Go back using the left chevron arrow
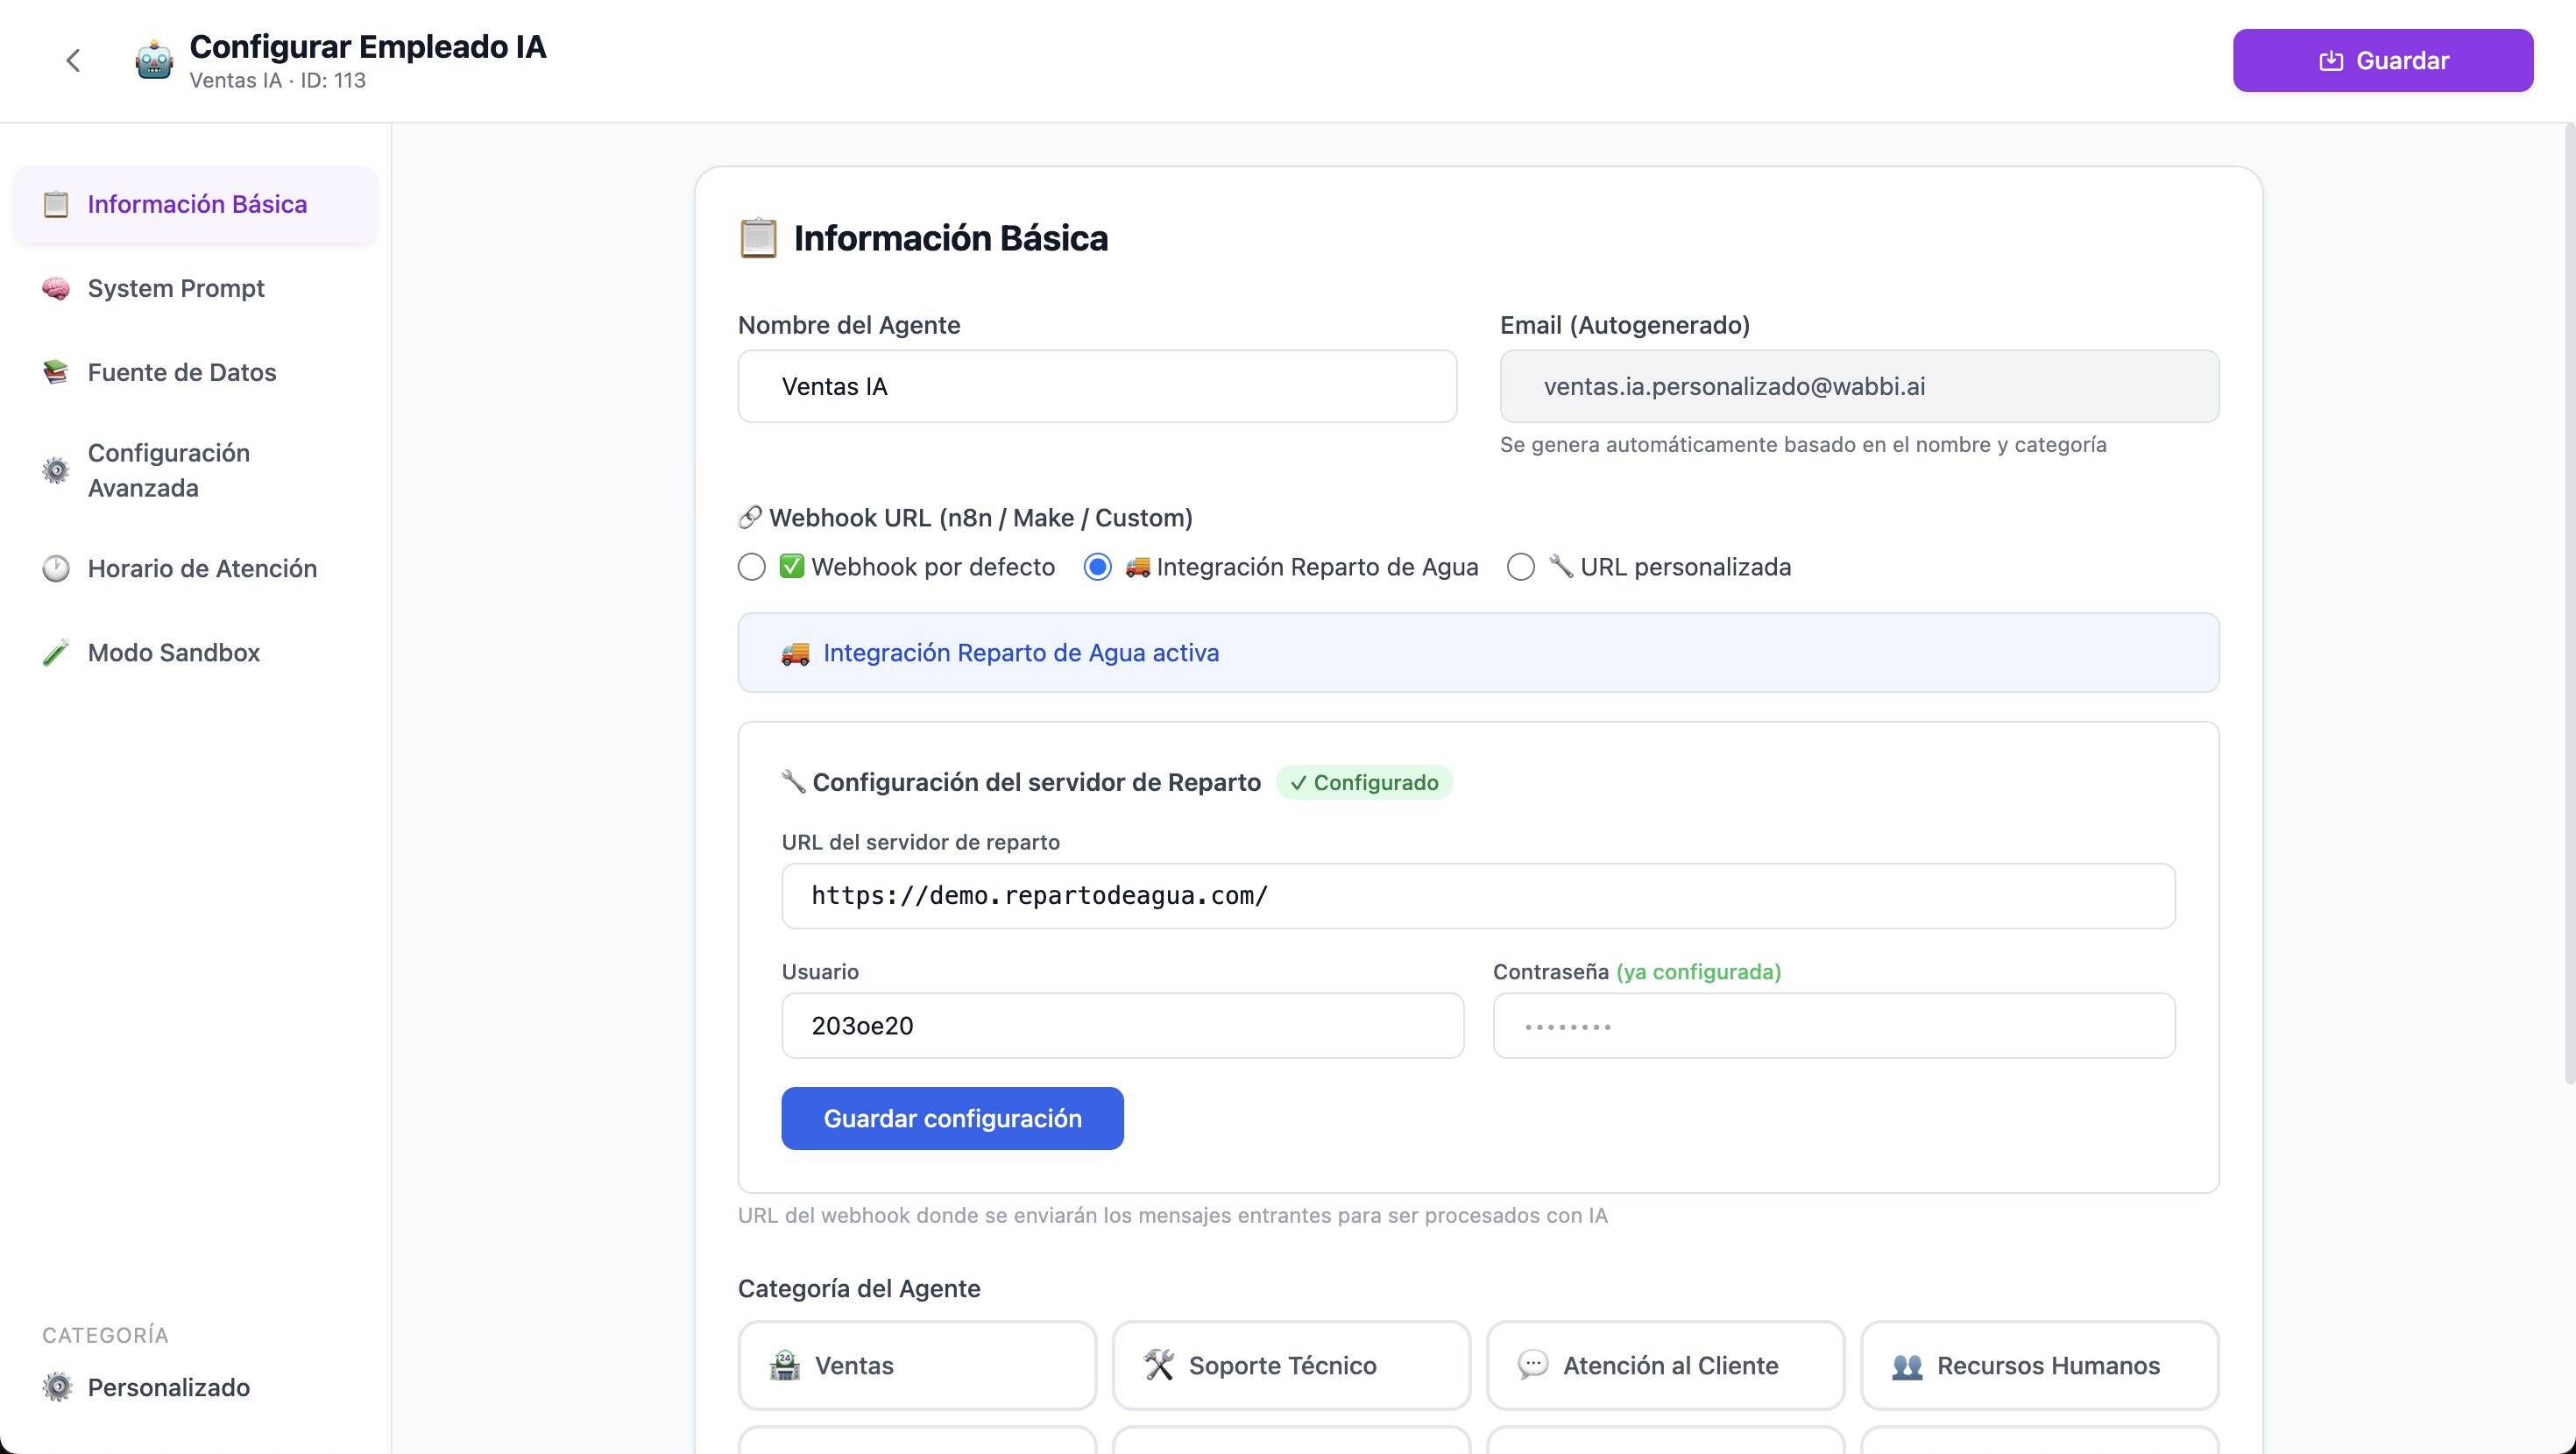 pos(73,61)
